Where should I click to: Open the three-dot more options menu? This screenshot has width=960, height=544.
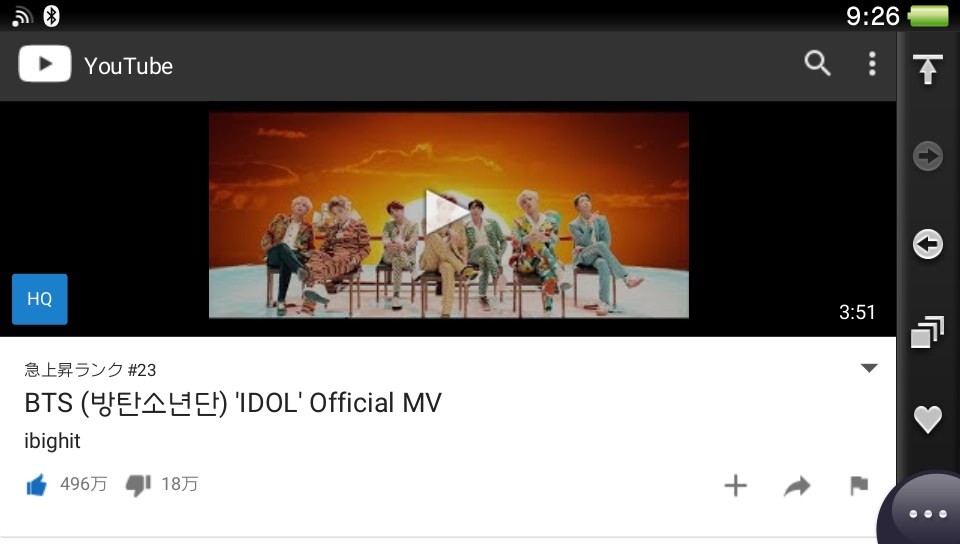coord(872,64)
